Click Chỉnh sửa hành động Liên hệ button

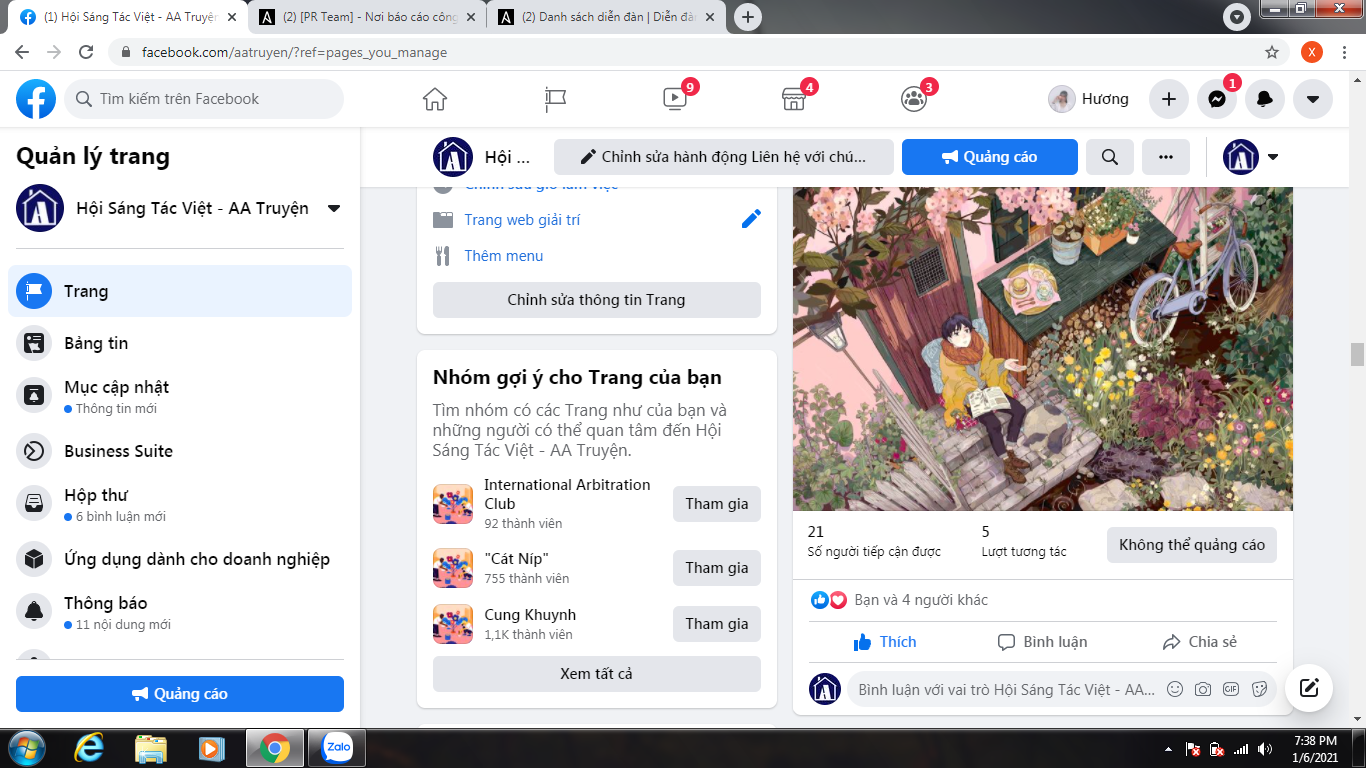tap(724, 157)
